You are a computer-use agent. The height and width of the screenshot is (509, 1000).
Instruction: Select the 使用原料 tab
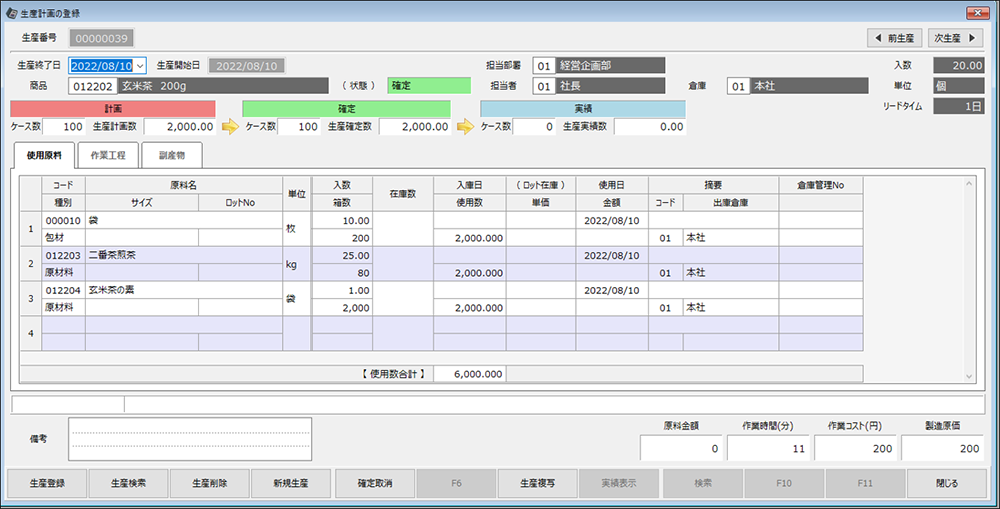pos(44,156)
